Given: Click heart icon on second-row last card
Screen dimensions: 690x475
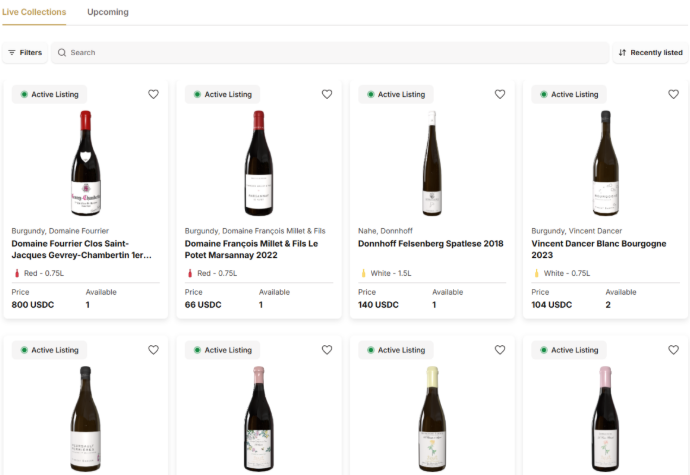Looking at the screenshot, I should (x=673, y=350).
